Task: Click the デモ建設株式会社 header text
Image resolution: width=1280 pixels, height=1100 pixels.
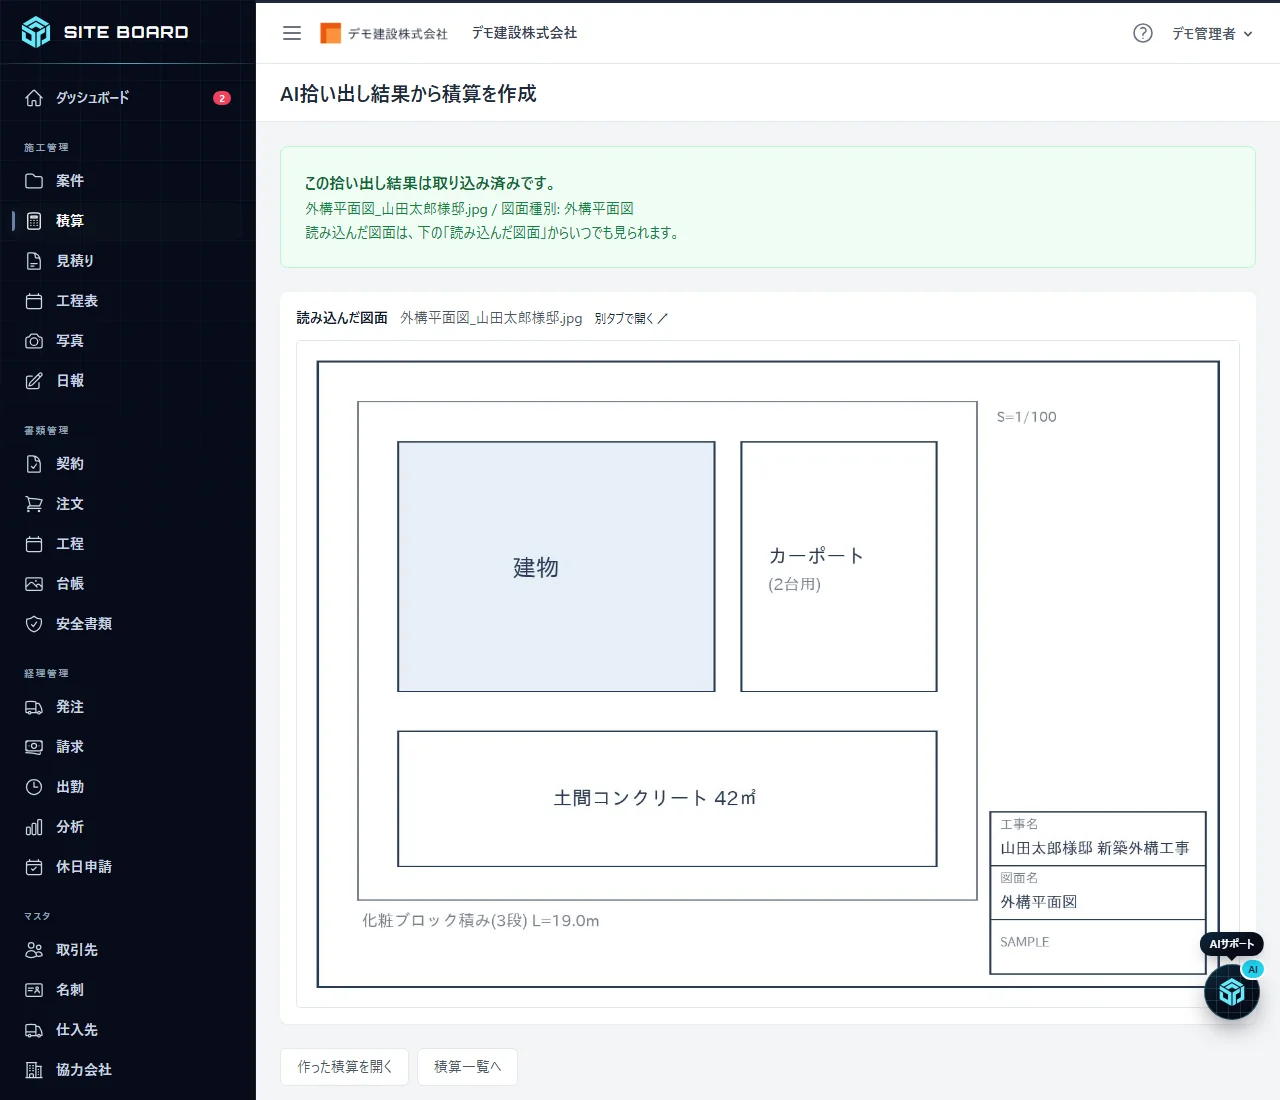Action: pyautogui.click(x=525, y=33)
